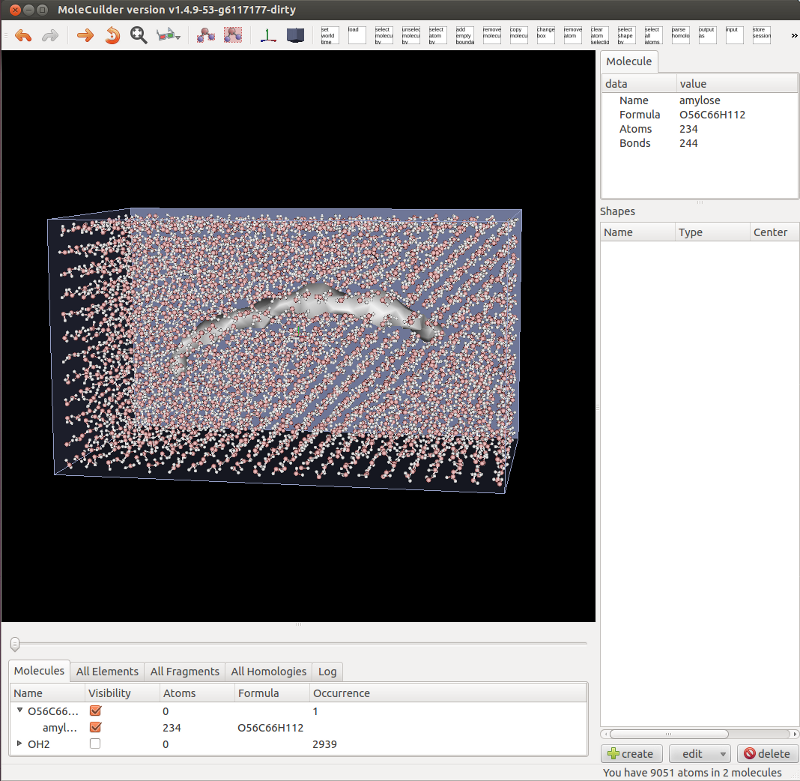Enable visibility checkbox for OH2
The height and width of the screenshot is (781, 800).
[95, 744]
